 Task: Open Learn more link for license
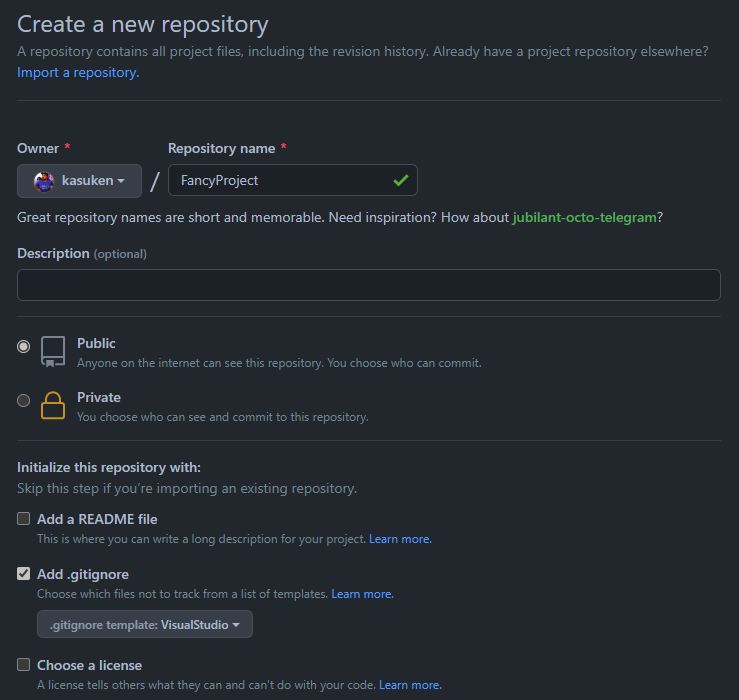point(410,685)
